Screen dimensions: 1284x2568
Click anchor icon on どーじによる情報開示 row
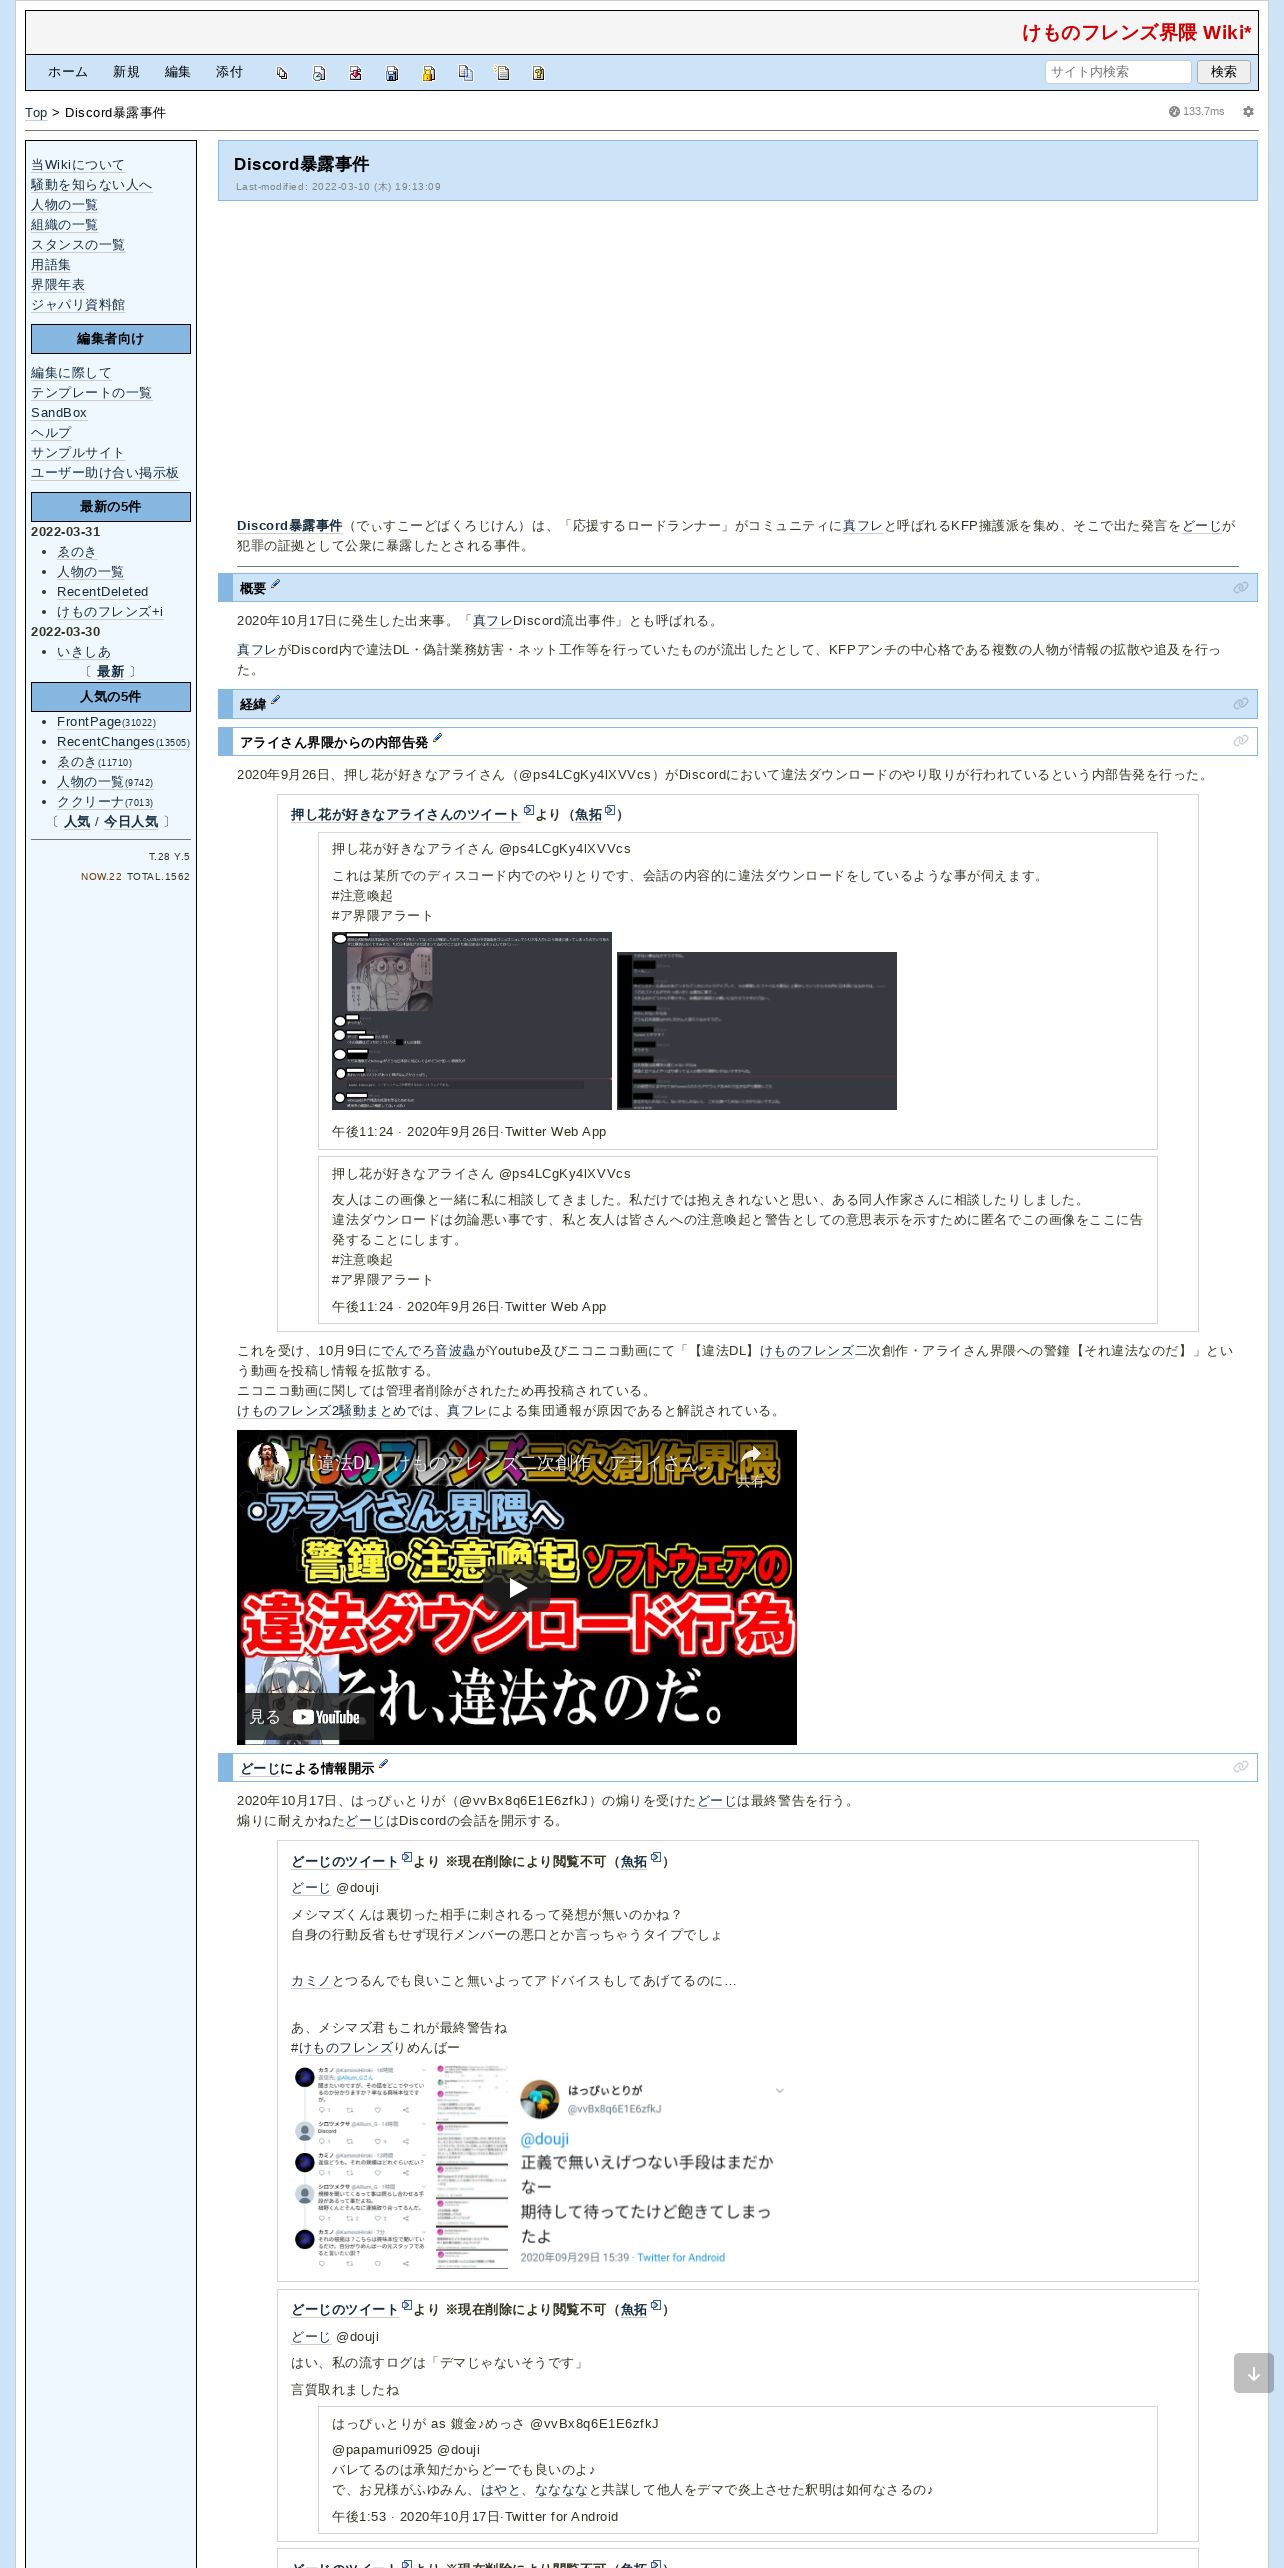coord(1241,1767)
